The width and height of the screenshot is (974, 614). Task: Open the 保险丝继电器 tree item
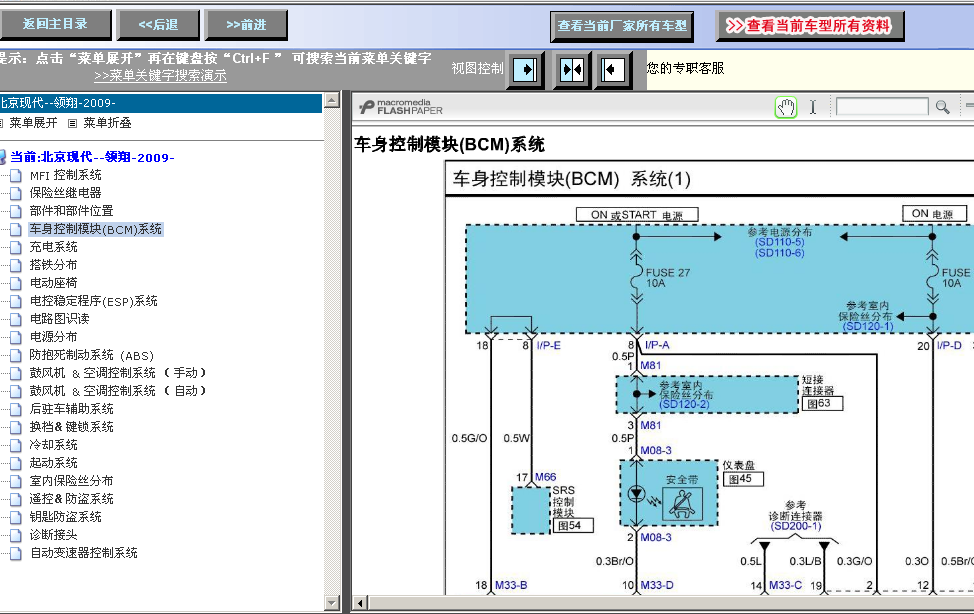(65, 193)
